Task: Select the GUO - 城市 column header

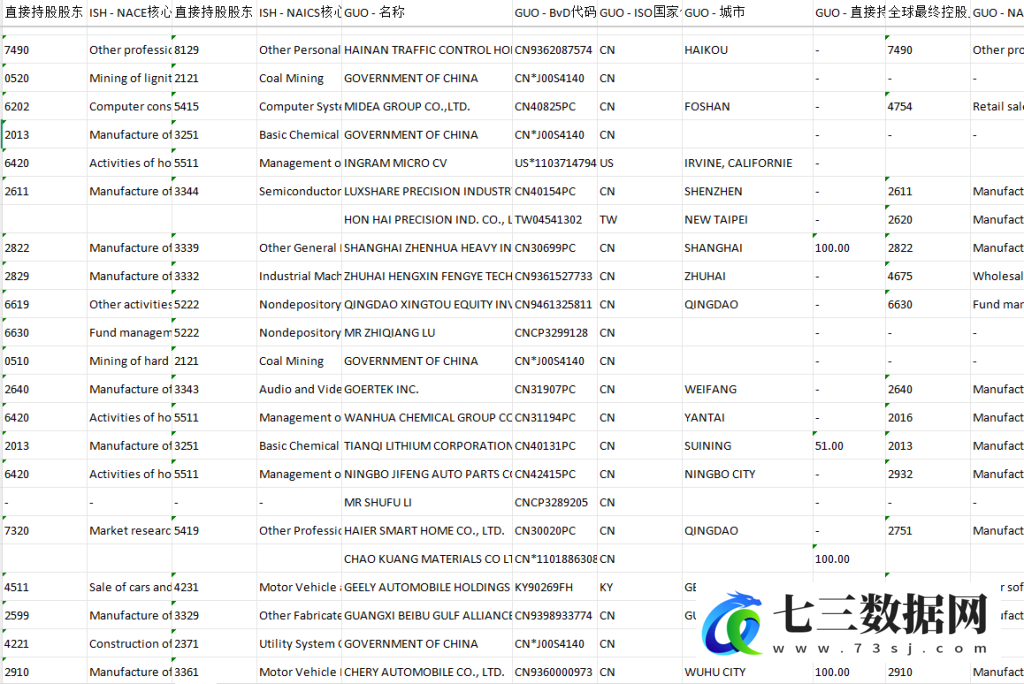Action: 748,12
